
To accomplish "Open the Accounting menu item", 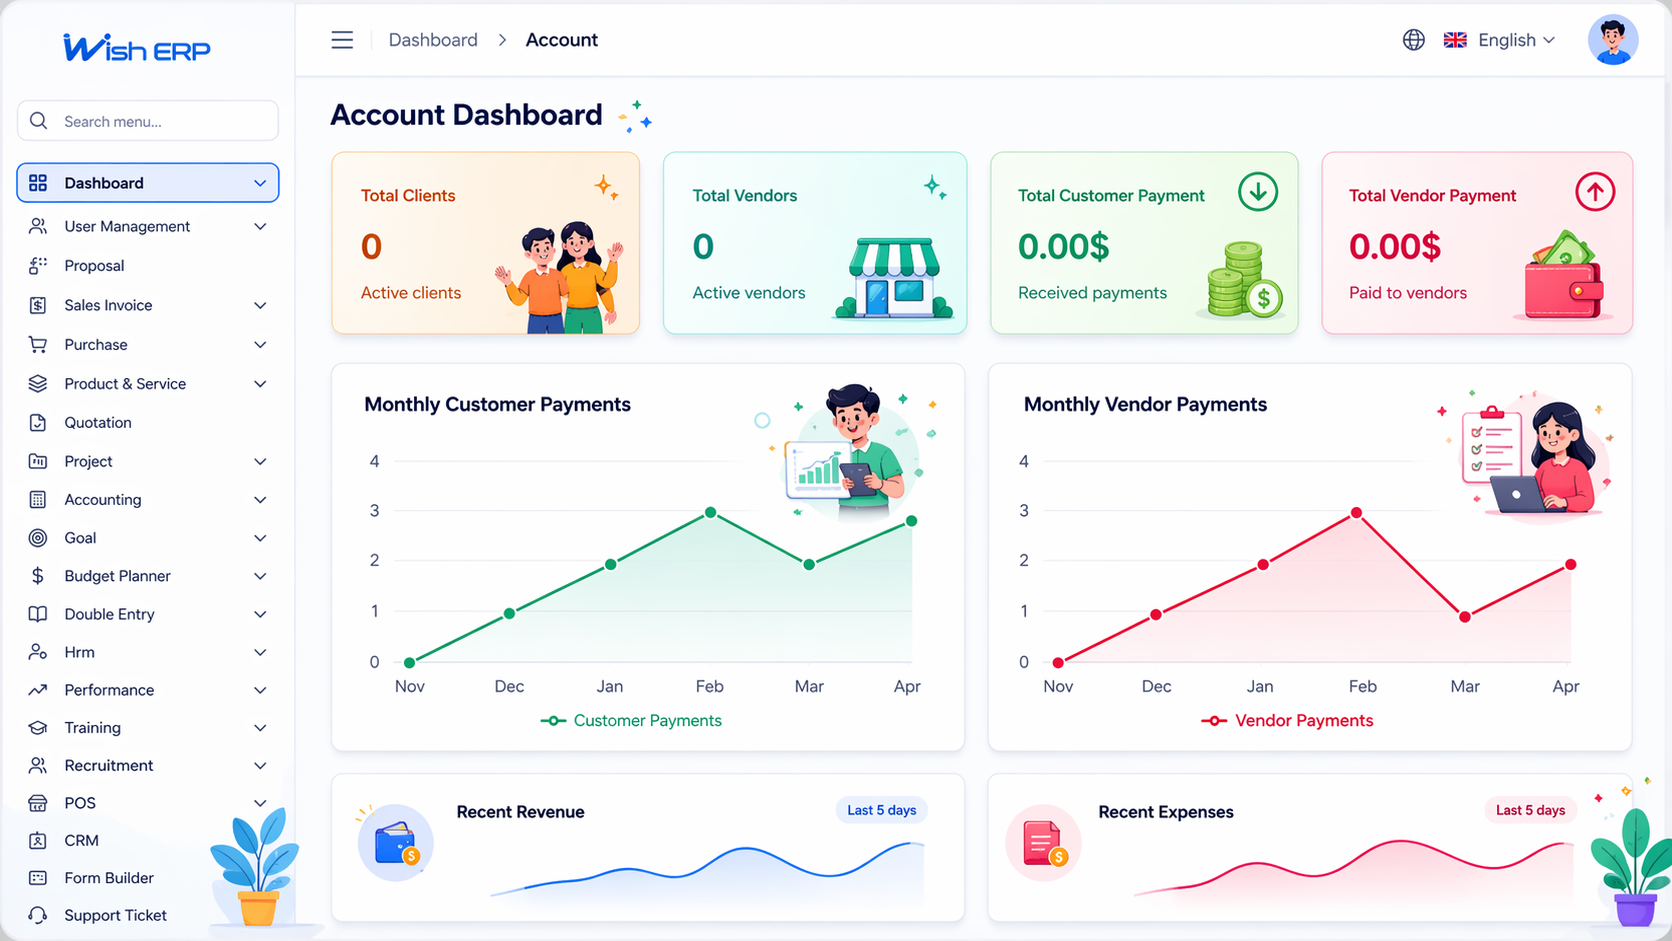I will 103,500.
